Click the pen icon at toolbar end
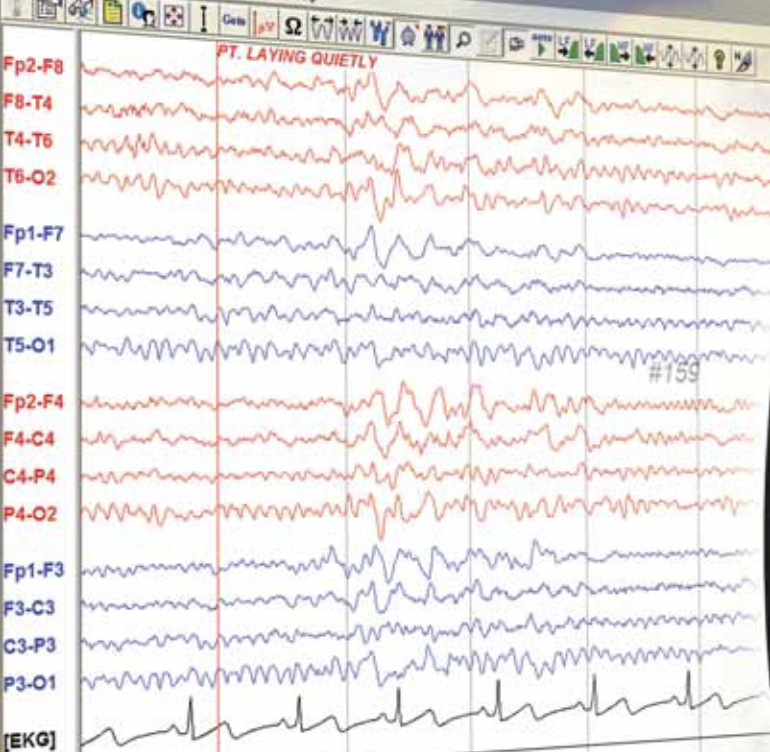The width and height of the screenshot is (770, 752). (744, 62)
